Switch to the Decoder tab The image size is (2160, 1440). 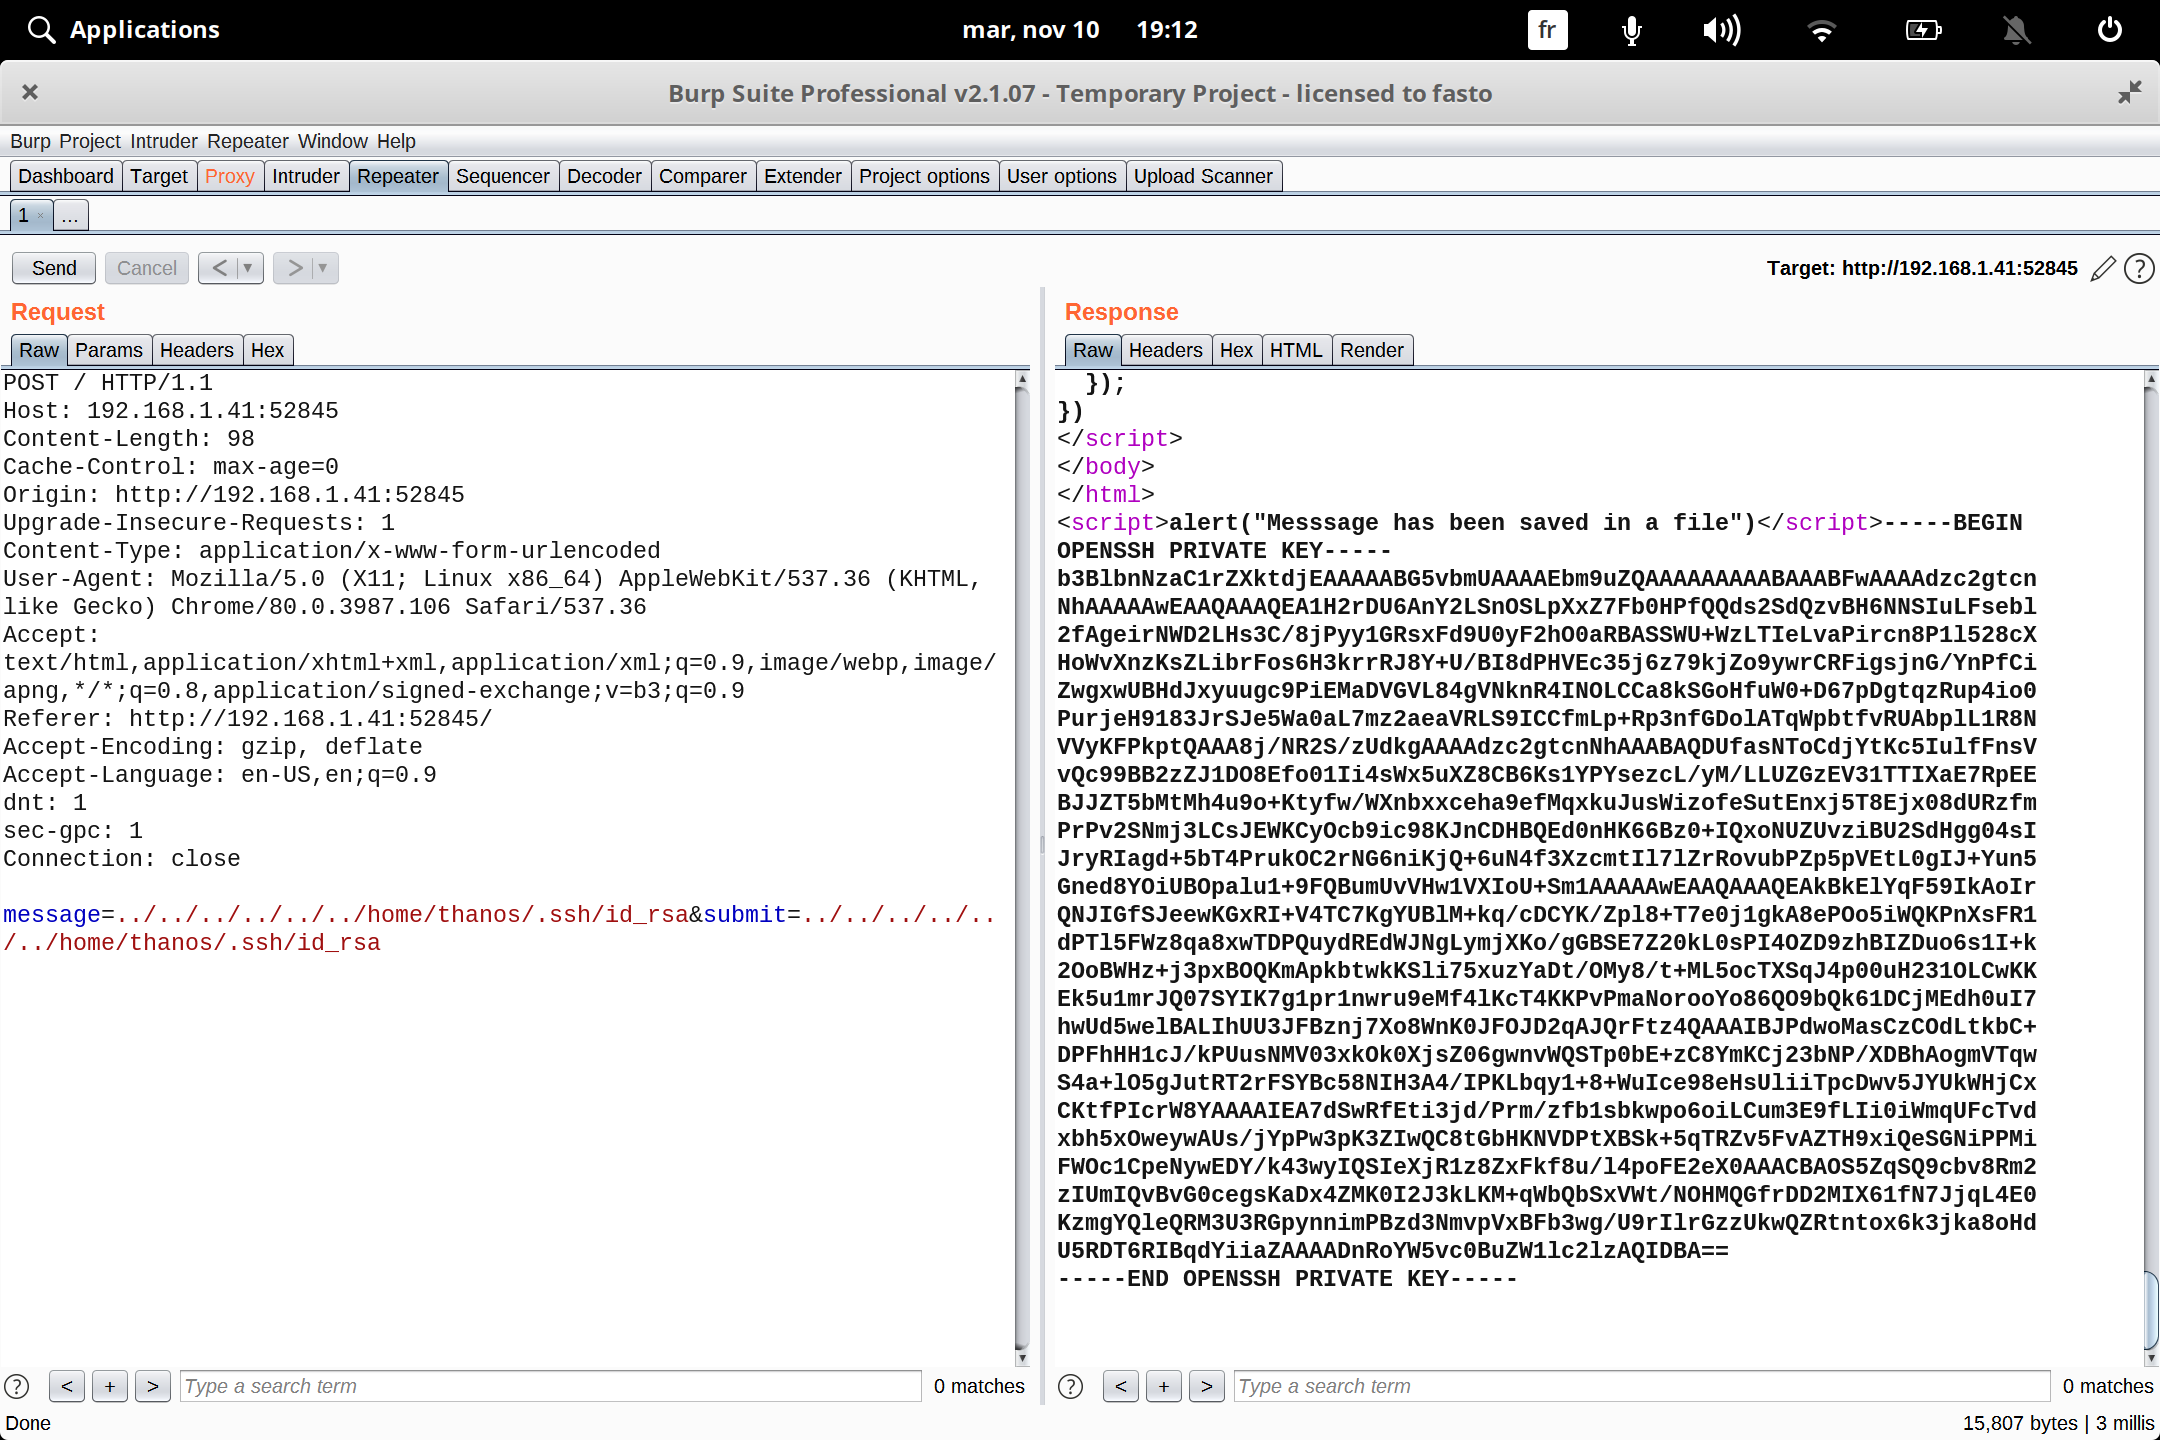[604, 176]
